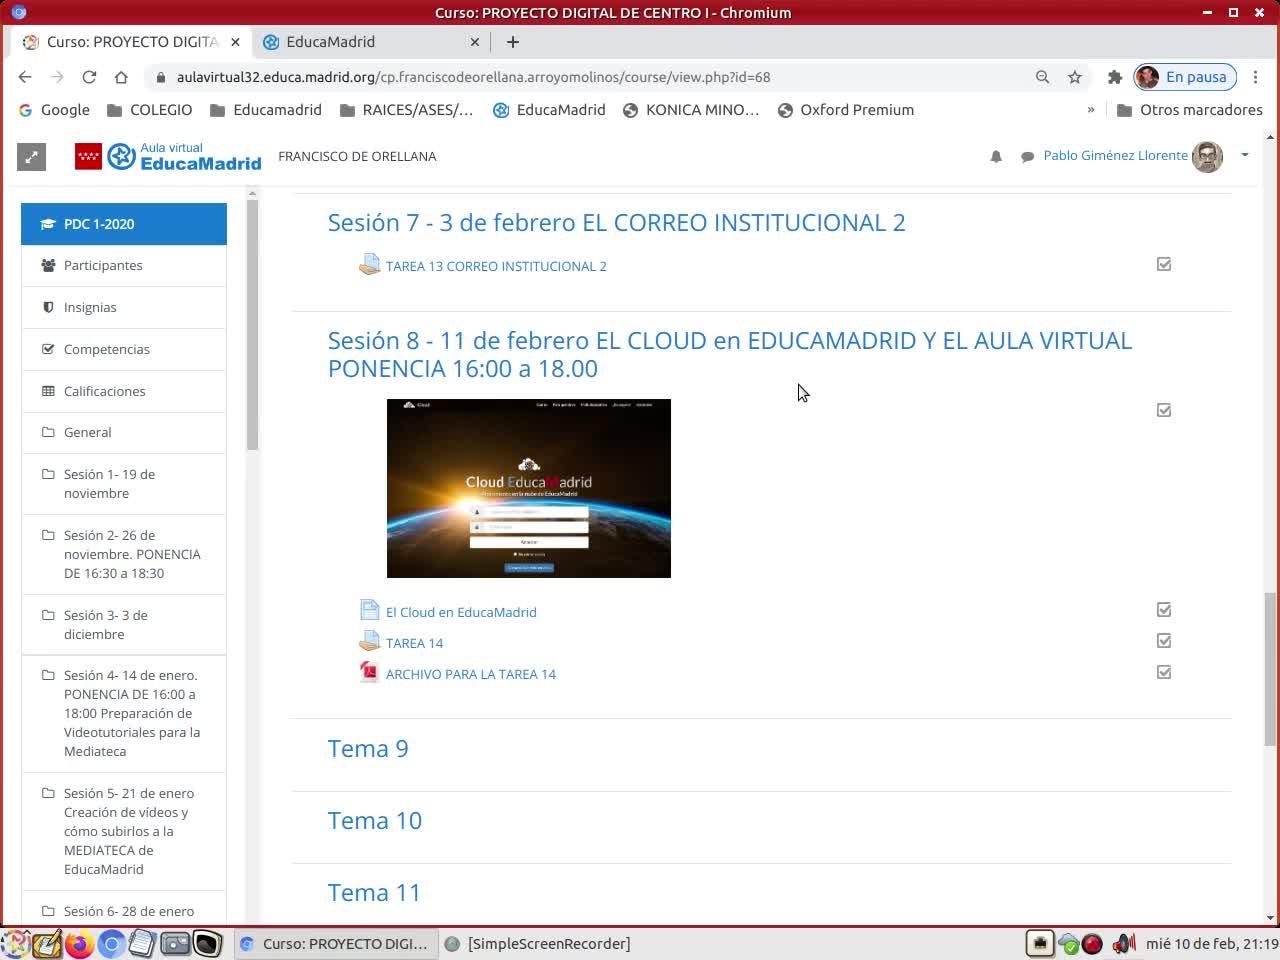This screenshot has width=1280, height=960.
Task: Click the El Cloud en EducaMadrid page icon
Action: coord(369,610)
